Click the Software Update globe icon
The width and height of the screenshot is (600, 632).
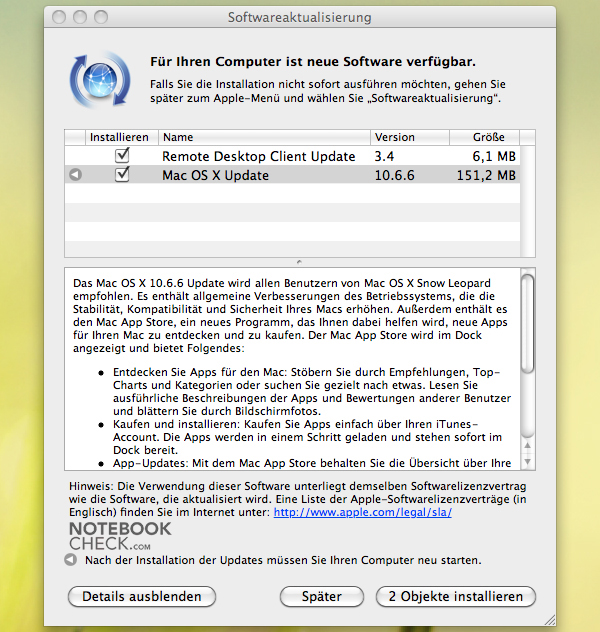100,79
